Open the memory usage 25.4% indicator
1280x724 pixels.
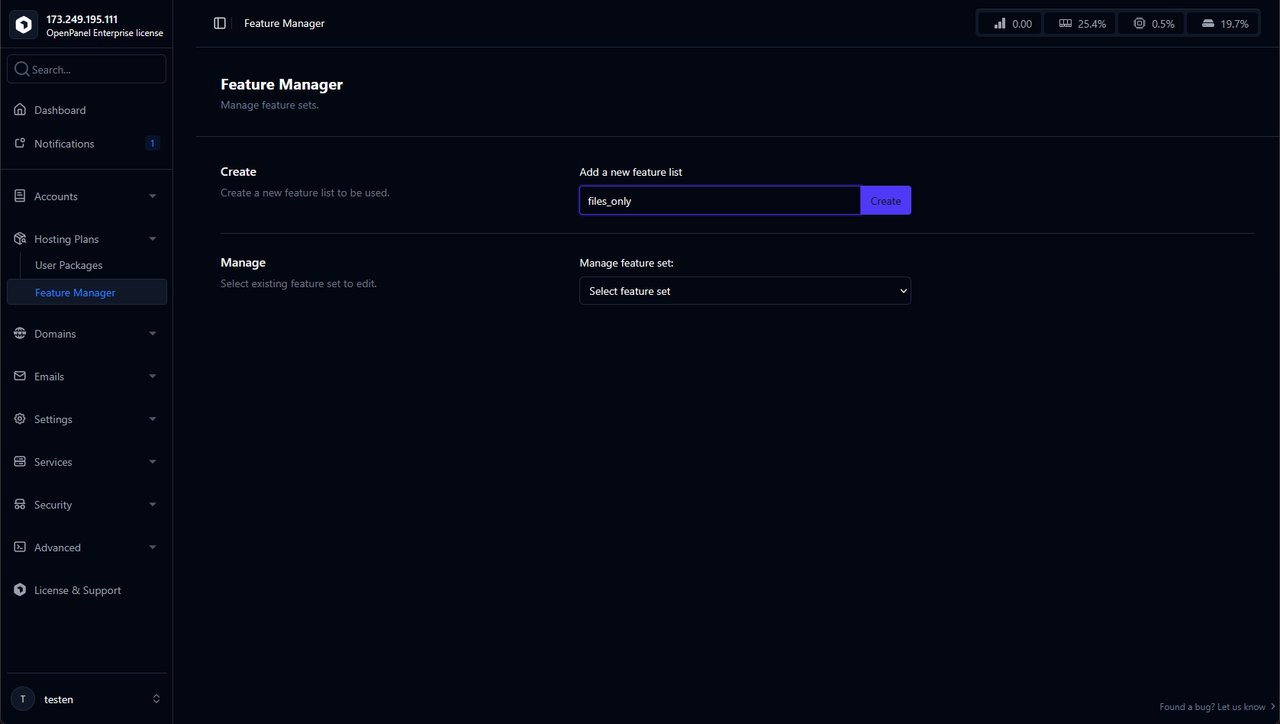click(1082, 23)
